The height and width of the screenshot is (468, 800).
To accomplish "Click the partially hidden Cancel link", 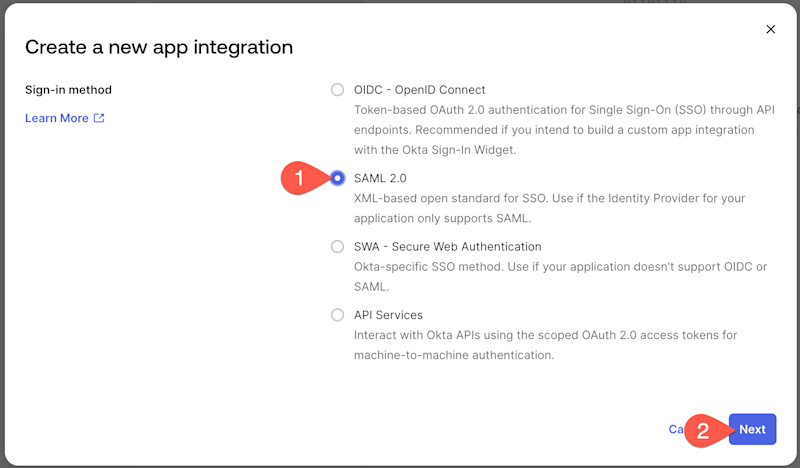I will click(674, 429).
